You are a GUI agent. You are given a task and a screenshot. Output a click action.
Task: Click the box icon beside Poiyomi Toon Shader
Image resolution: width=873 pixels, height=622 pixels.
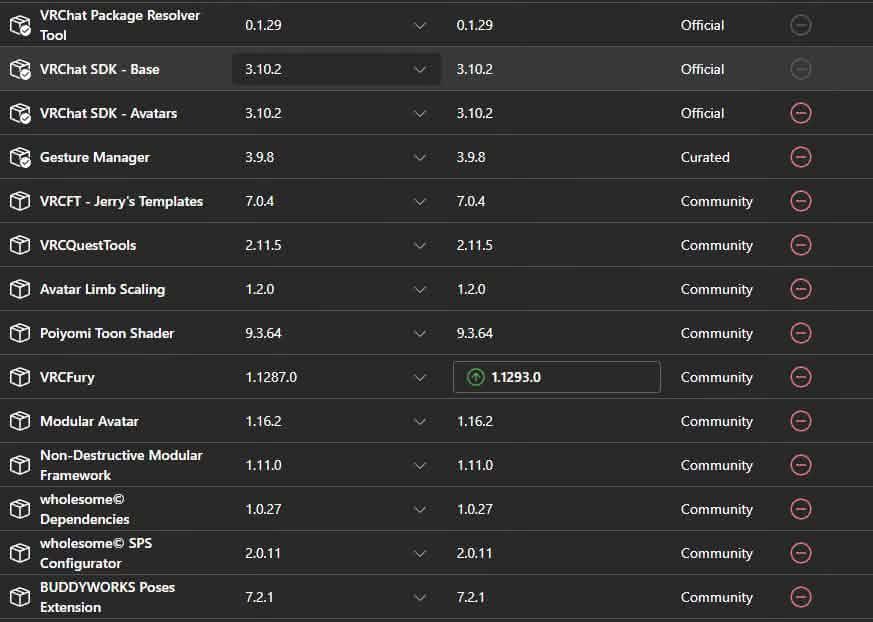[20, 333]
